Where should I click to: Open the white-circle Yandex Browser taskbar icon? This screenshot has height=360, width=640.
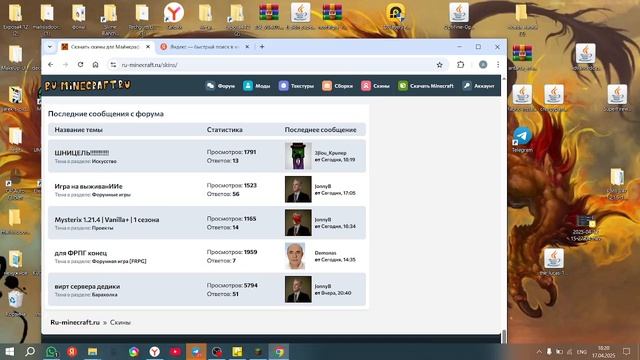point(155,351)
